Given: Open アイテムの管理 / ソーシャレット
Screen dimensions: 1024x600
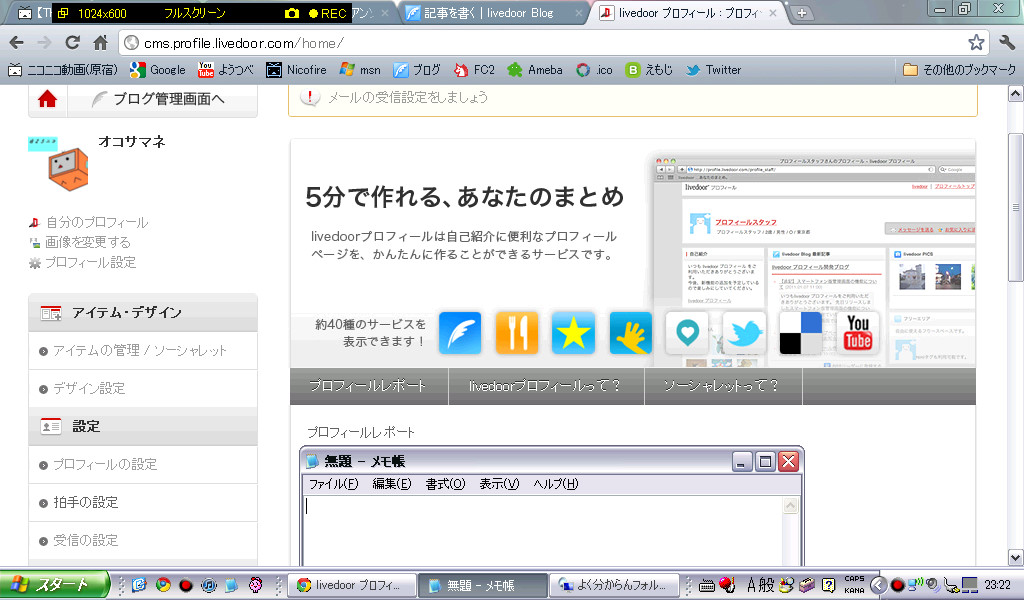Looking at the screenshot, I should tap(140, 351).
